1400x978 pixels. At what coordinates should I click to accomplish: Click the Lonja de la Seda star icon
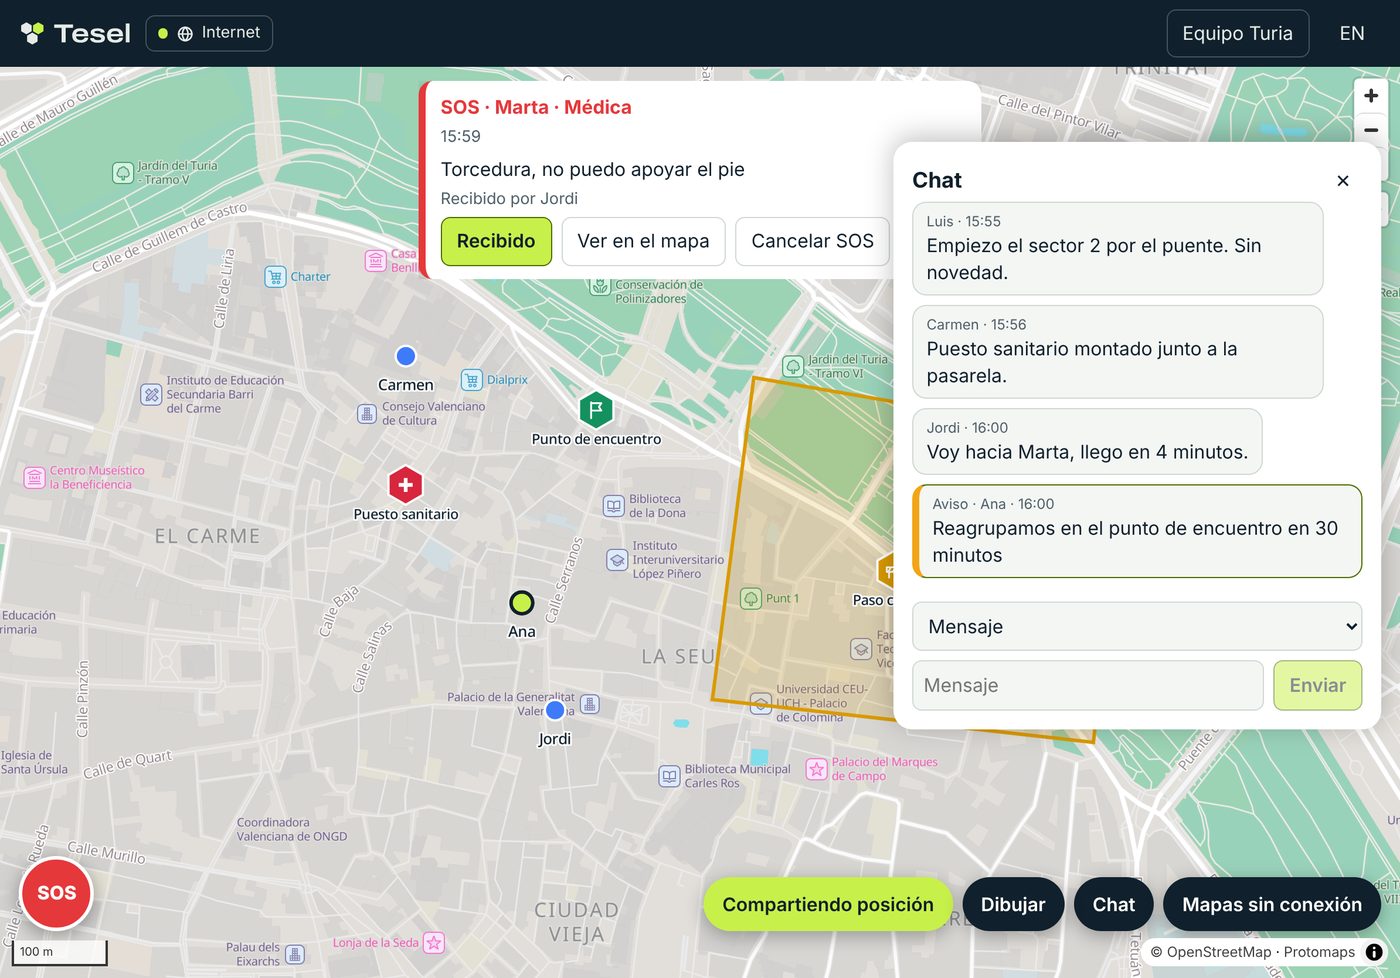[x=434, y=943]
